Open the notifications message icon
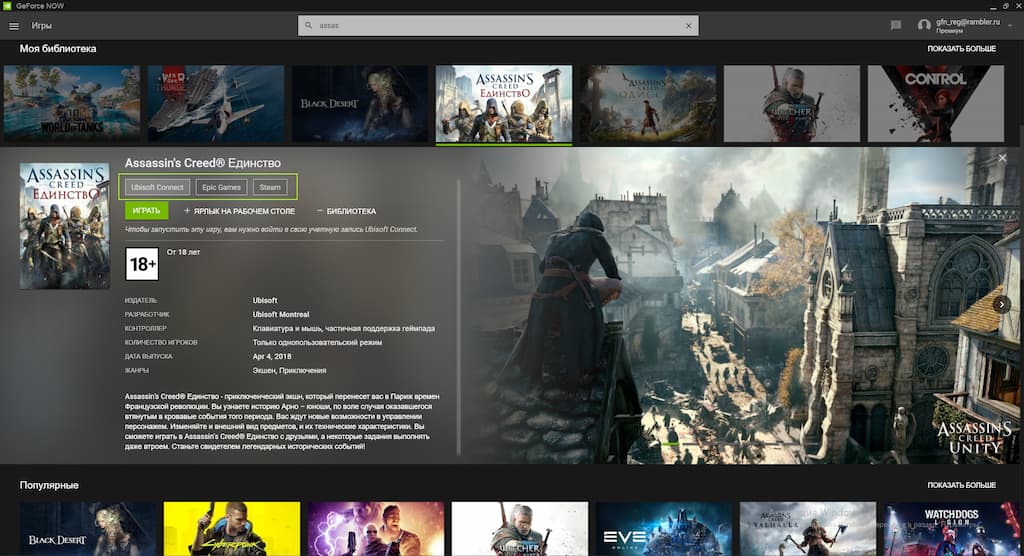This screenshot has width=1024, height=556. [896, 25]
